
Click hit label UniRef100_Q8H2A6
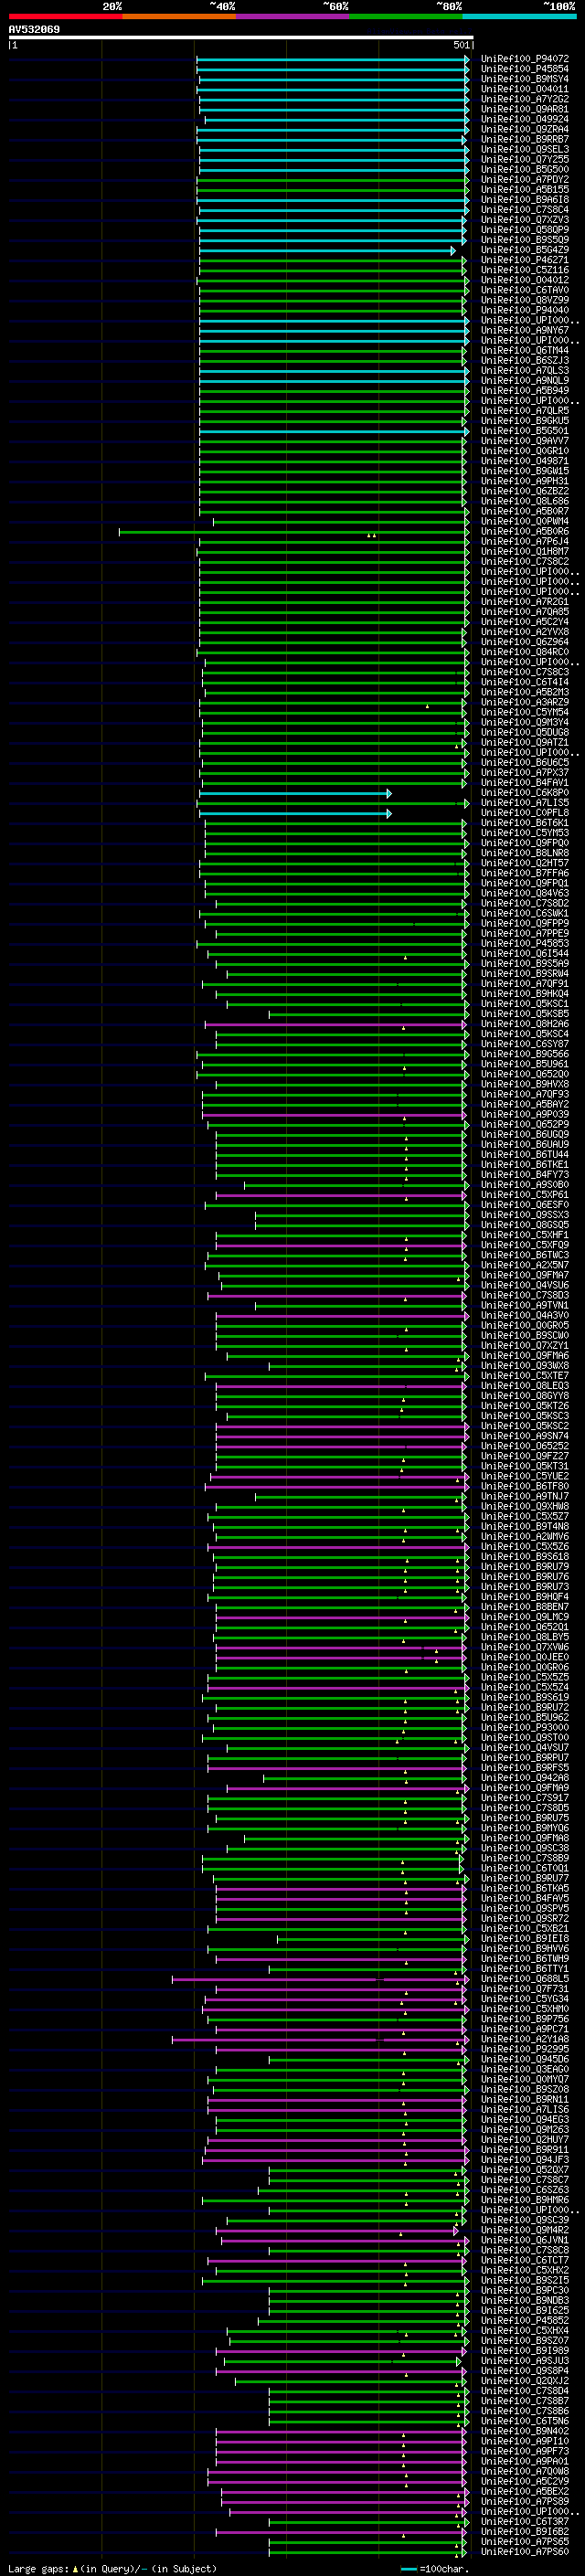(525, 1024)
